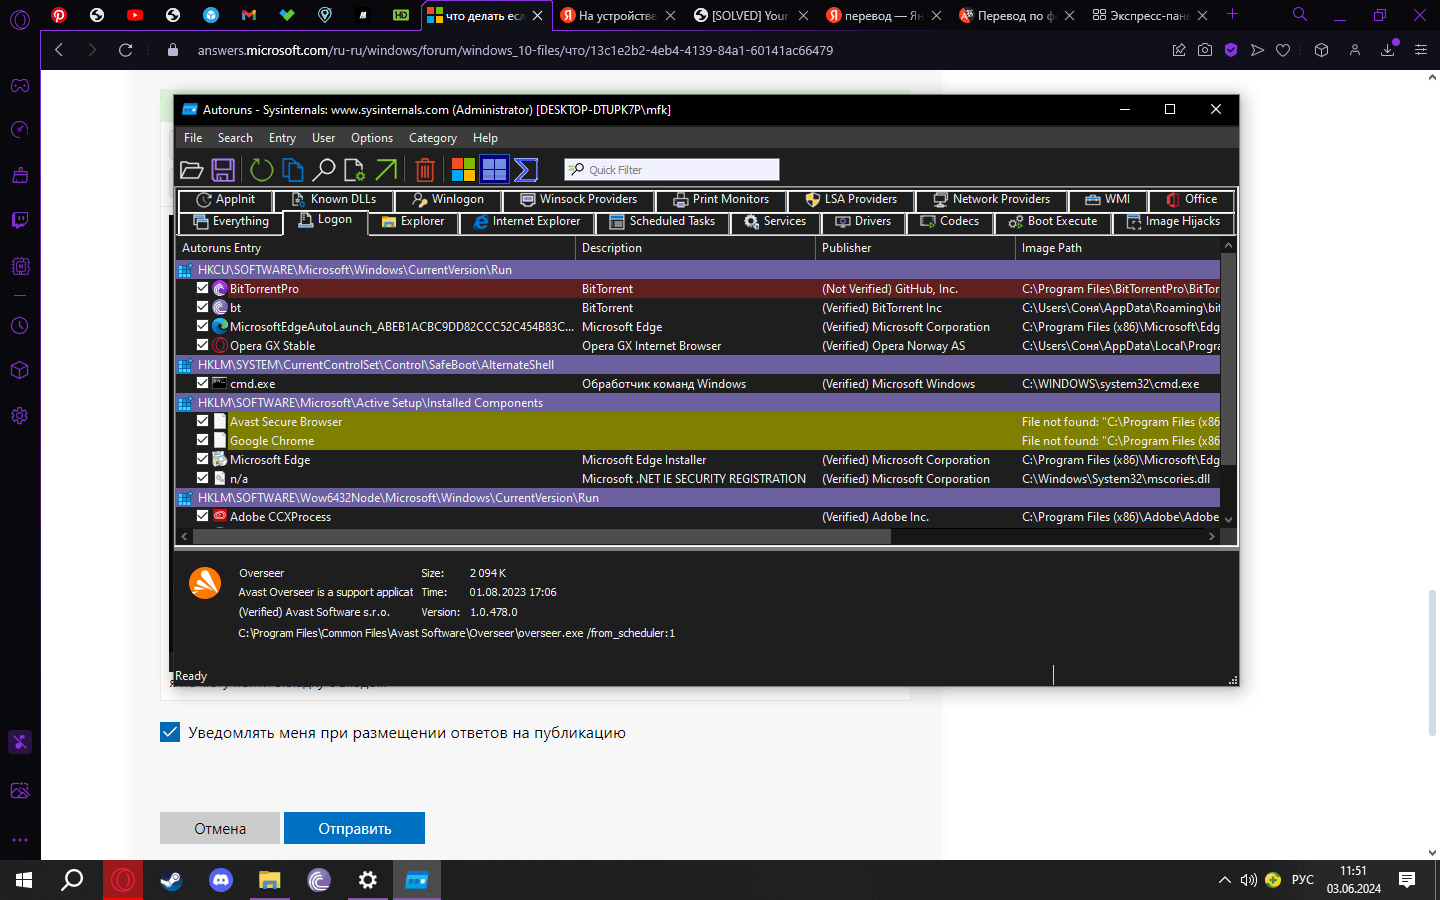Switch to the Internet Explorer tab
This screenshot has width=1440, height=900.
coord(527,222)
